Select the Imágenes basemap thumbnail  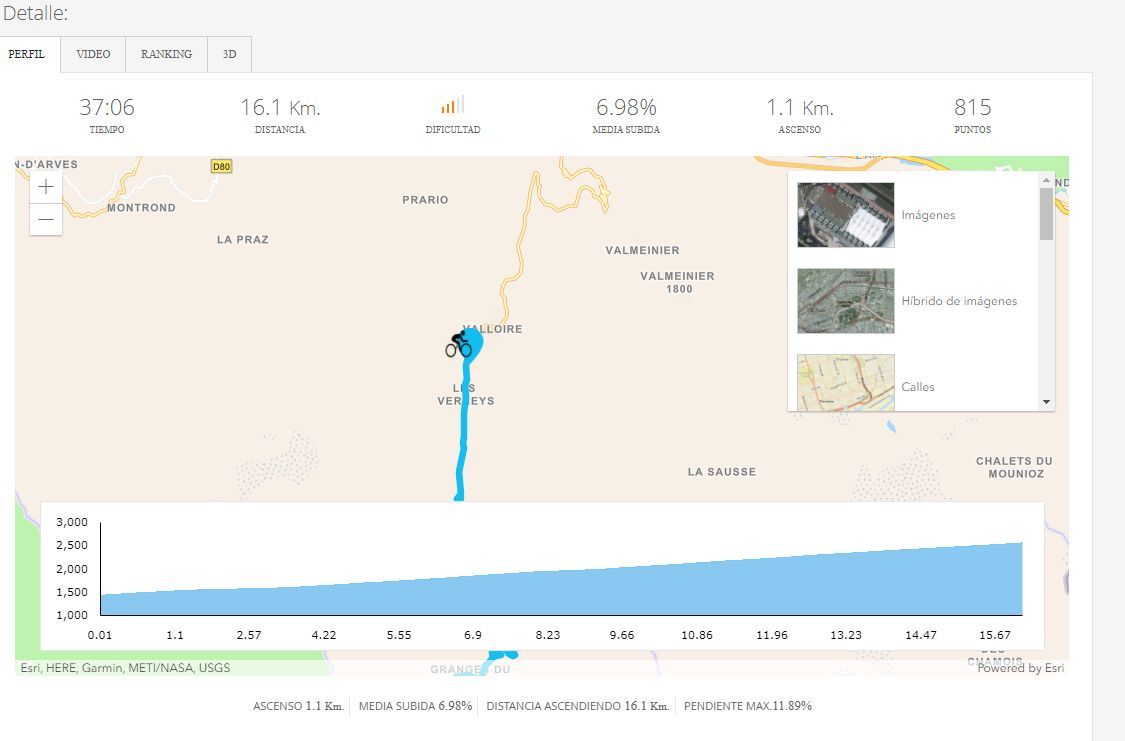pyautogui.click(x=846, y=214)
